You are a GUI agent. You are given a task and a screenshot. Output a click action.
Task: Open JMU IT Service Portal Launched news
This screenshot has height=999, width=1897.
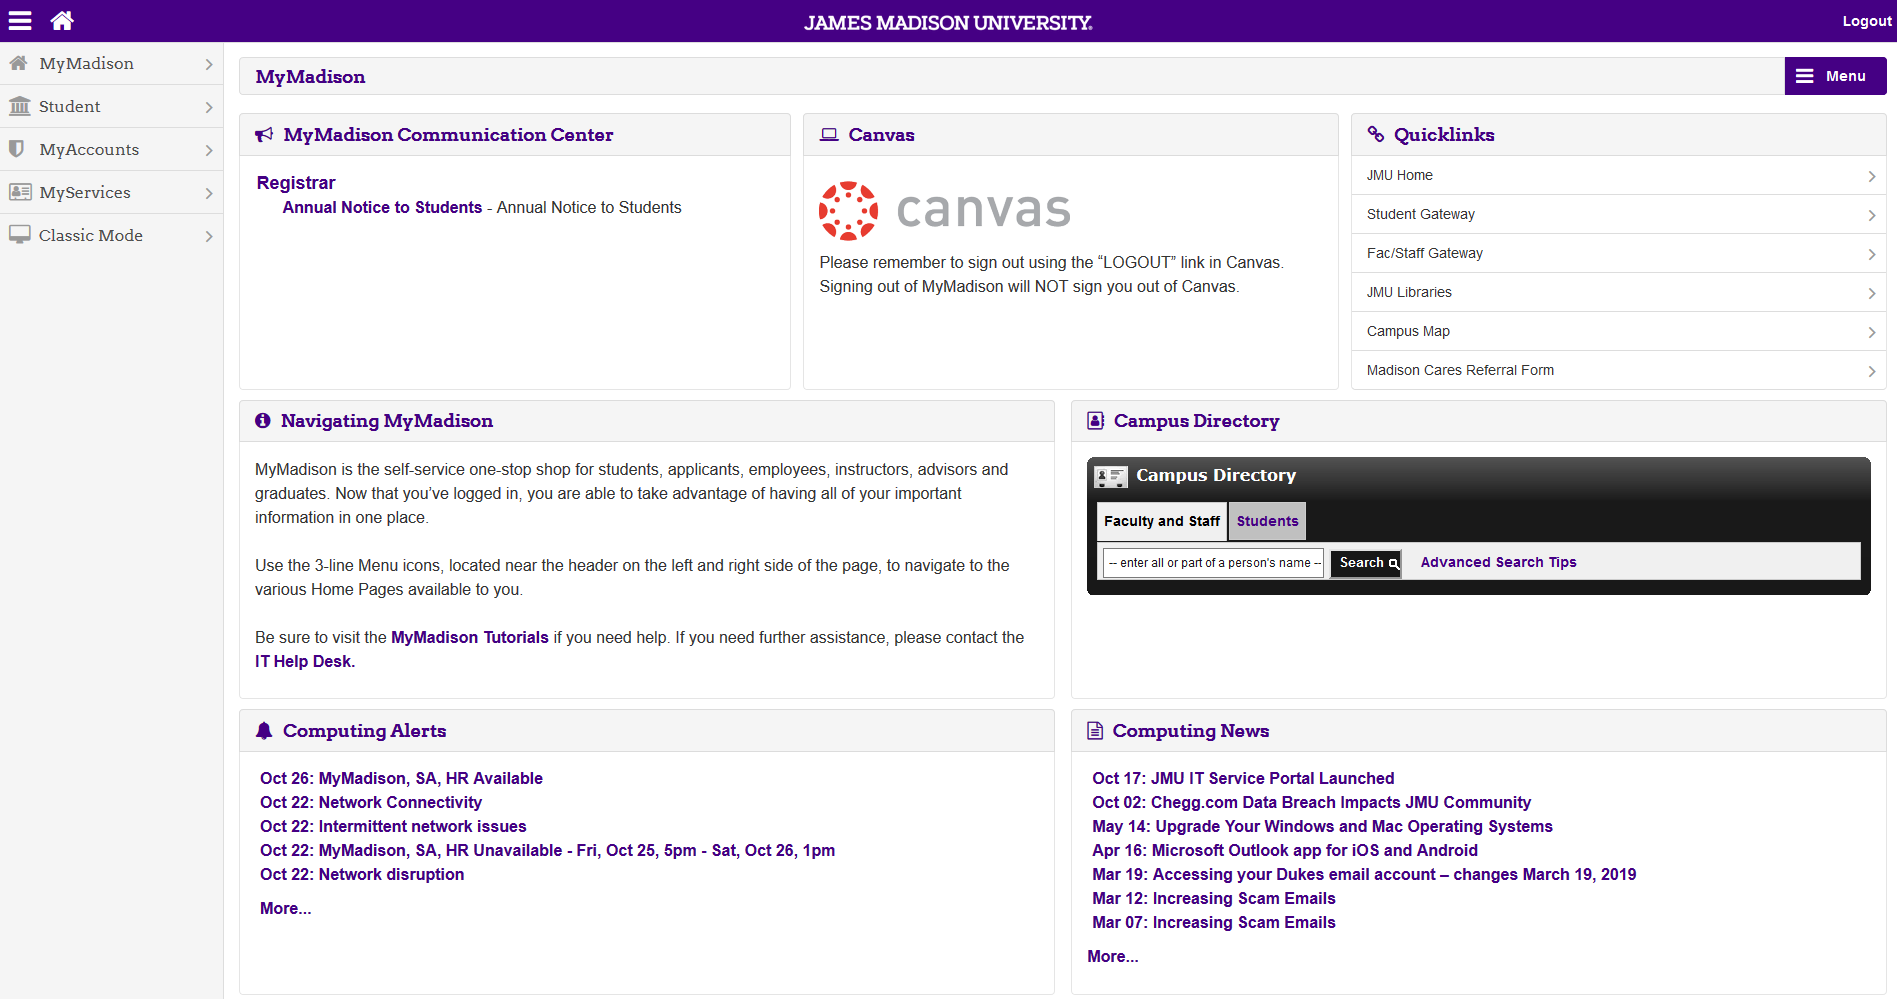coord(1243,778)
